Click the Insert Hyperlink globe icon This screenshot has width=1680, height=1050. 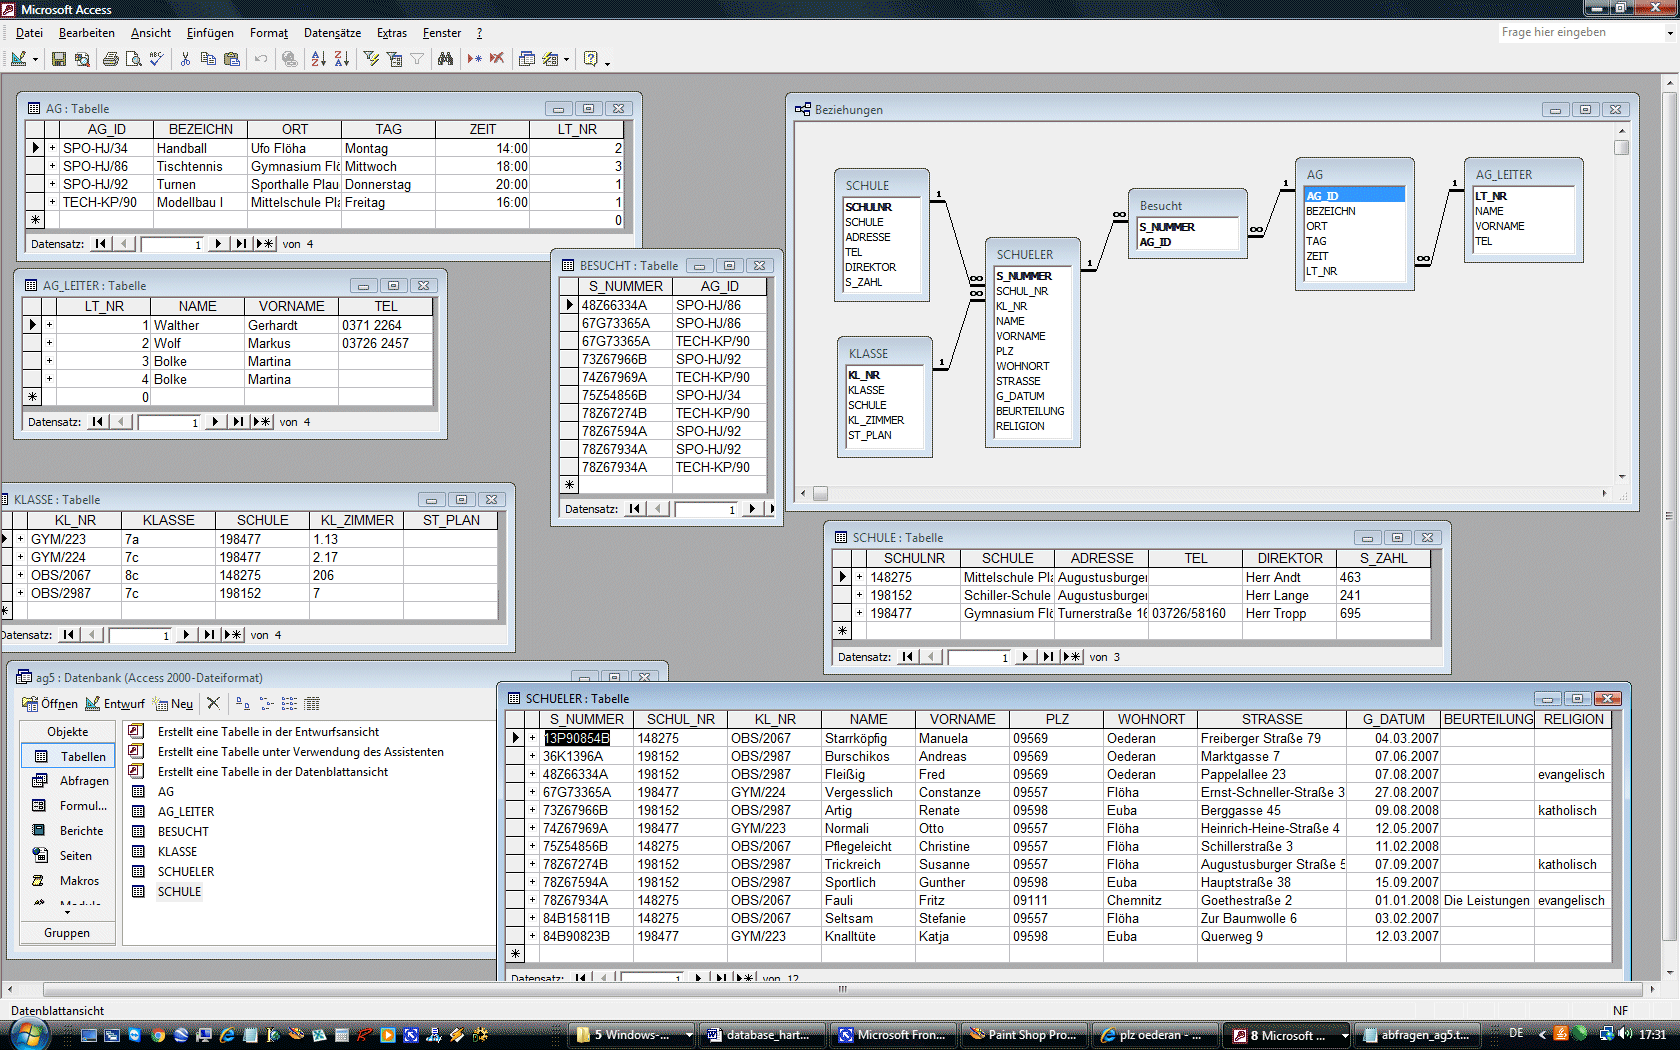pyautogui.click(x=289, y=59)
